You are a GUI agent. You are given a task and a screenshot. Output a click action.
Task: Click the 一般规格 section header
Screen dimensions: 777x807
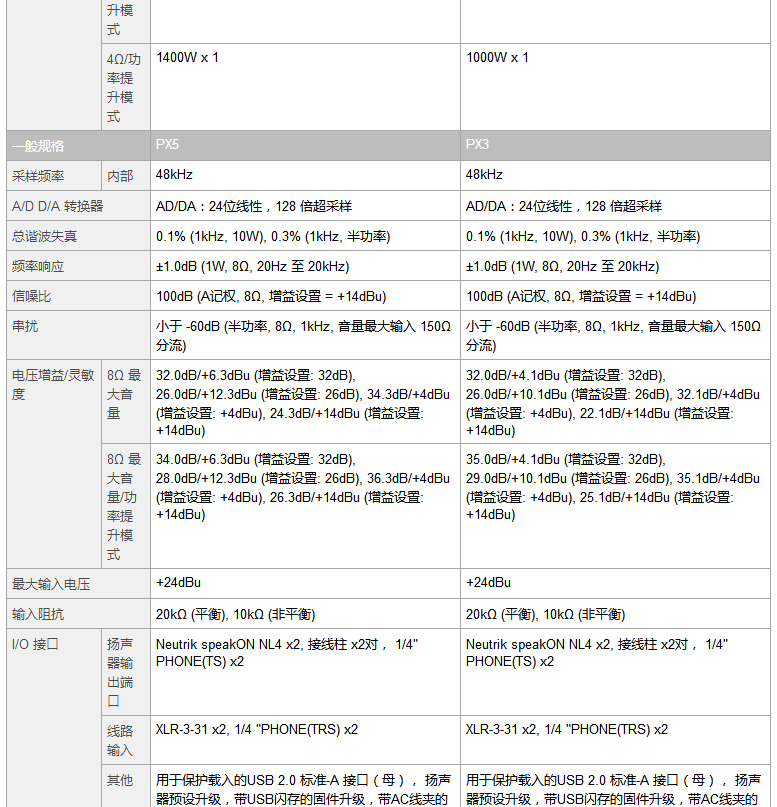coord(78,146)
